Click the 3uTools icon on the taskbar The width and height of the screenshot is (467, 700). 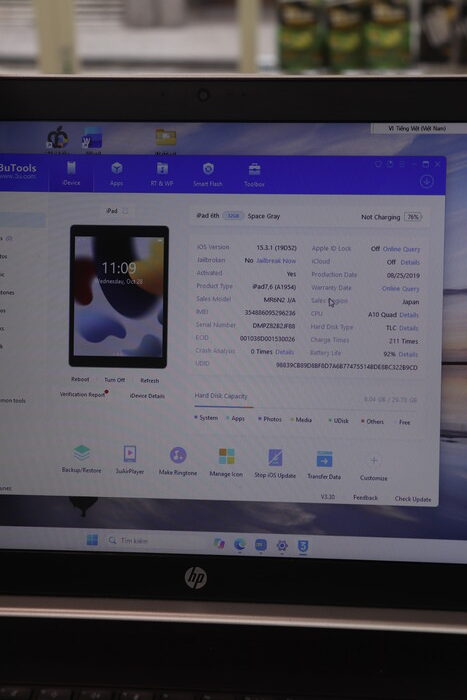click(303, 546)
